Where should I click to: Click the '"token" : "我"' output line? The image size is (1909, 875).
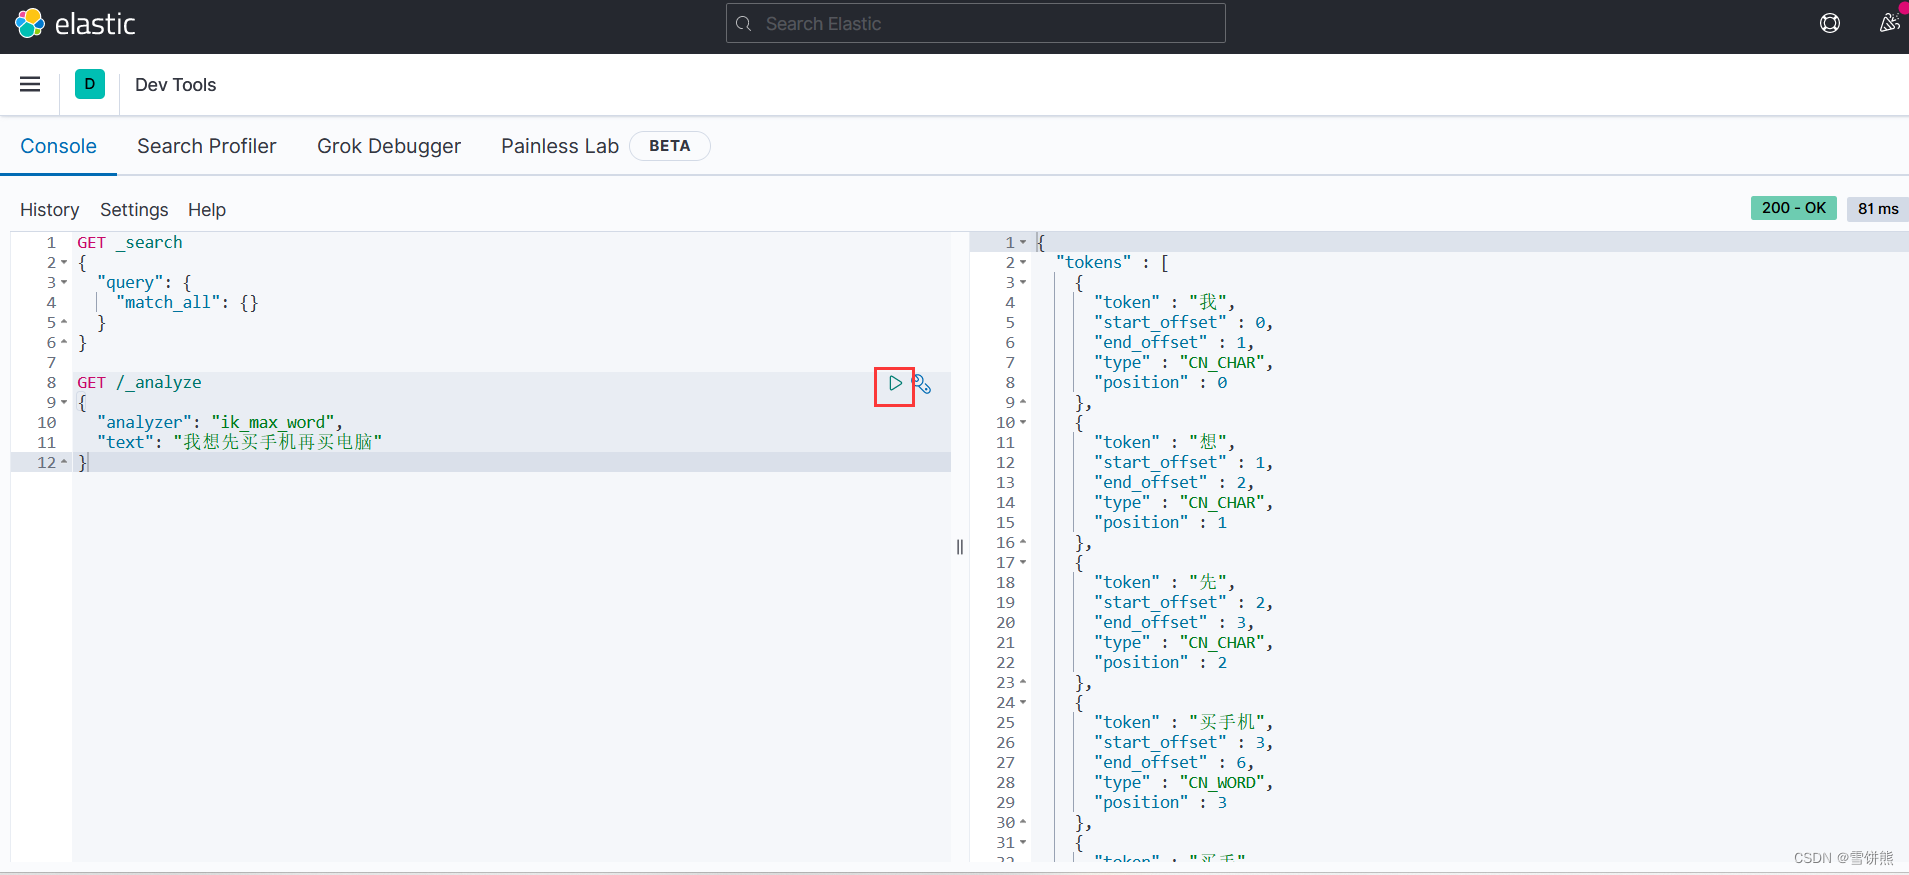click(x=1165, y=303)
